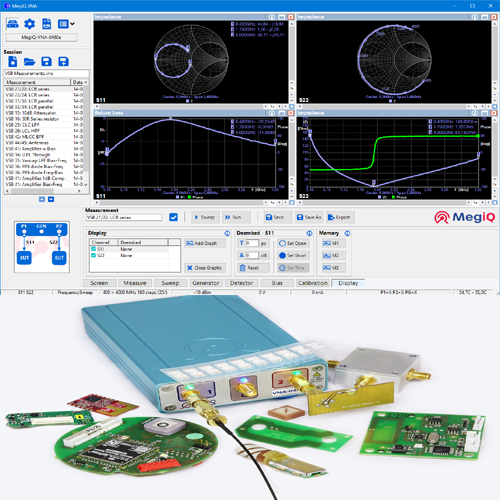Click the Save As button
Viewport: 500px width, 500px height.
309,217
